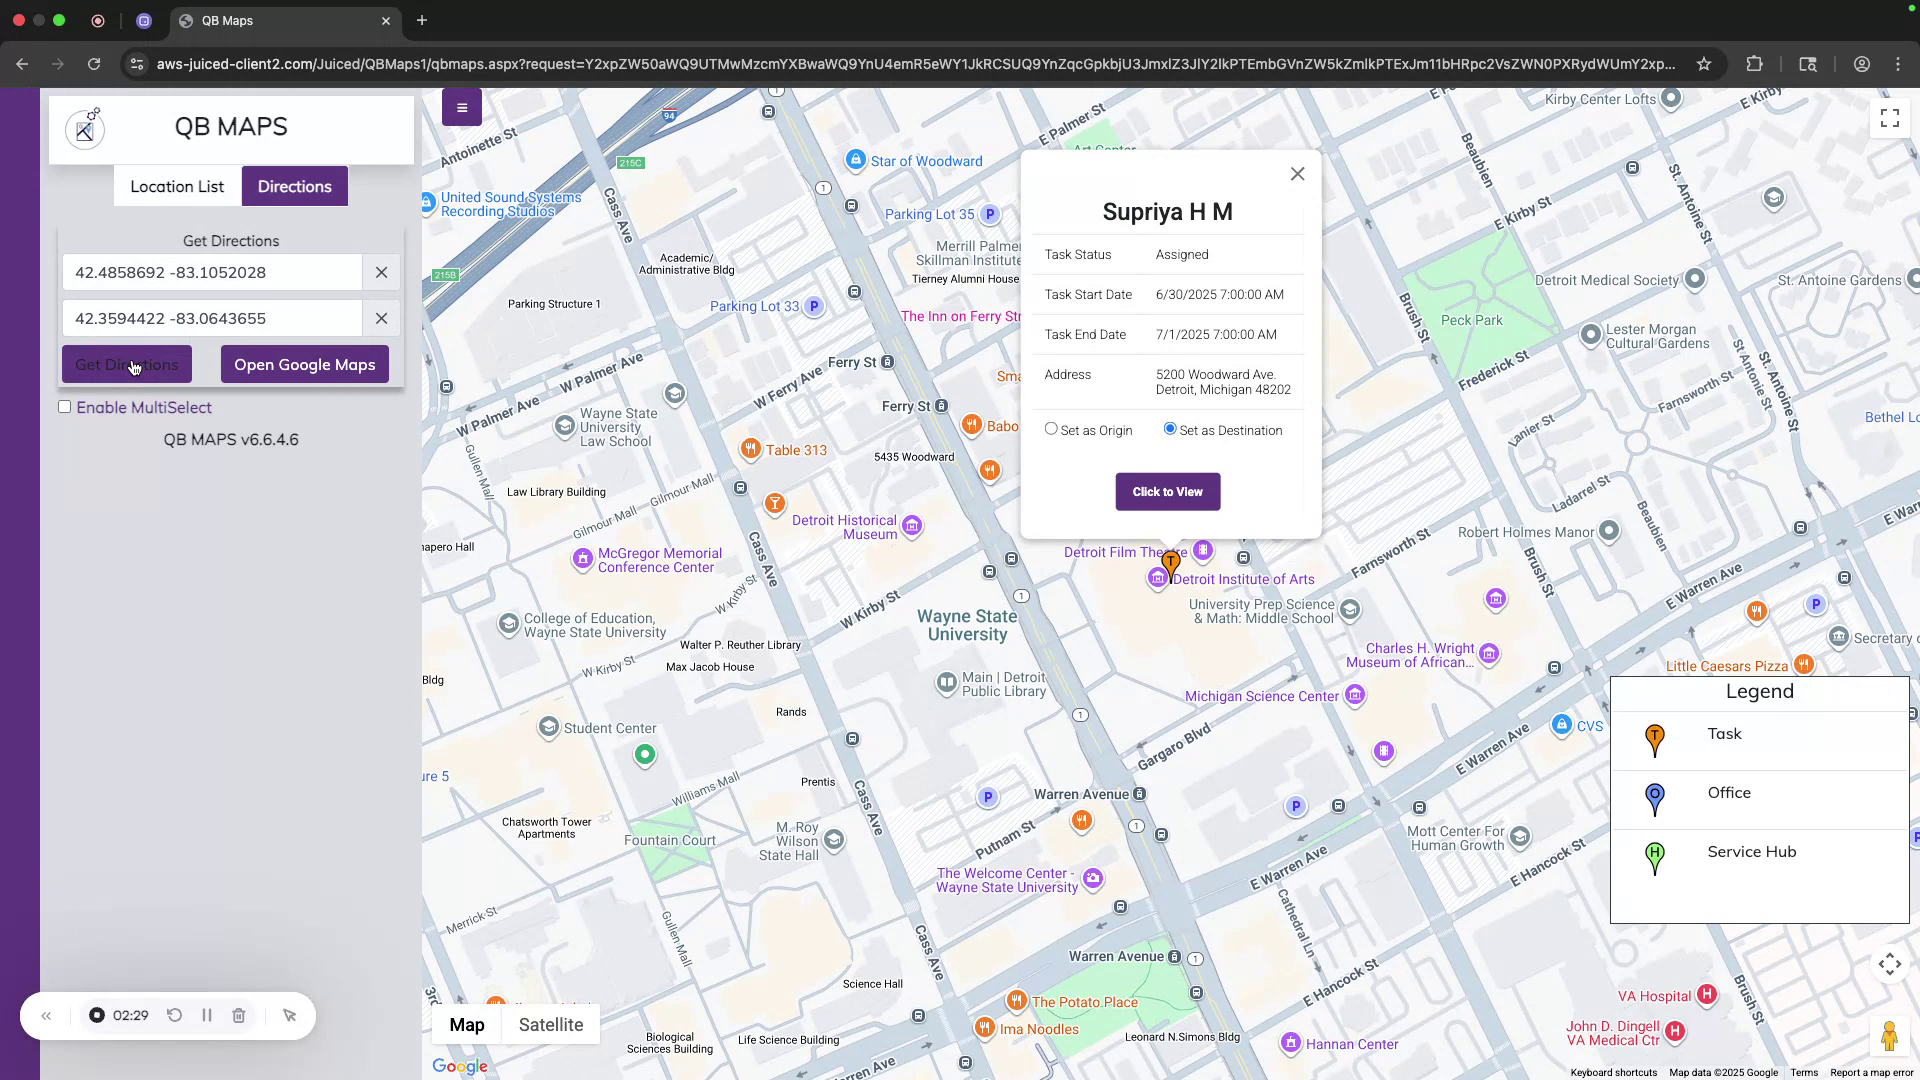1920x1080 pixels.
Task: Collapse the recording toolbar with double-chevron
Action: click(46, 1015)
